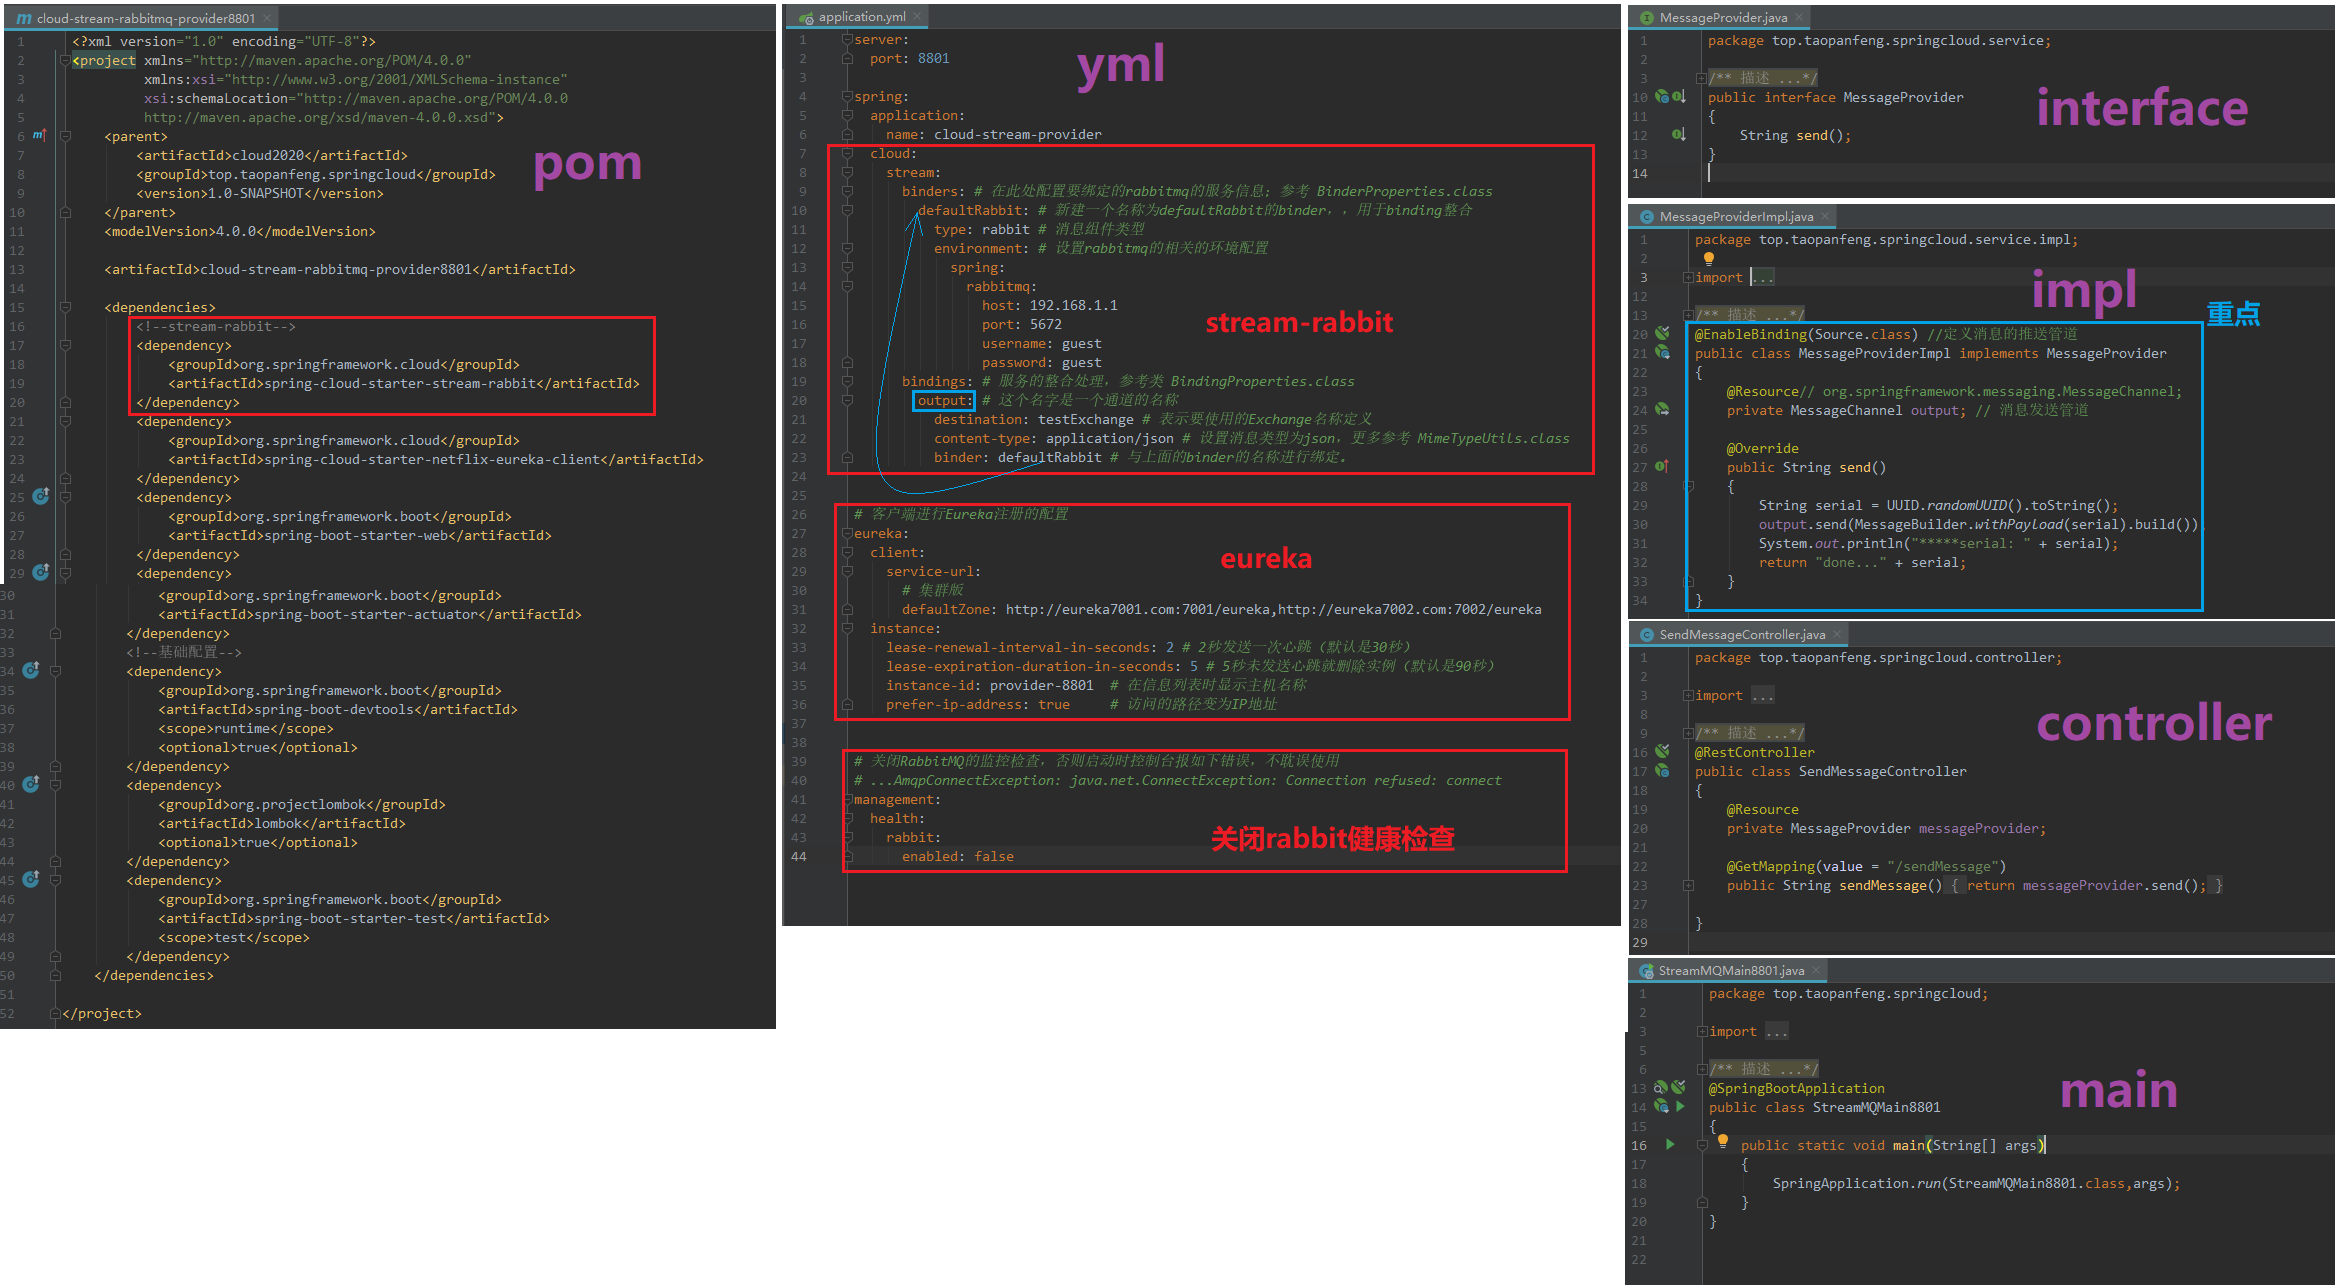The width and height of the screenshot is (2348, 1288).
Task: Click the Spring gutter icon beside @EnableBinding
Action: coord(1662,334)
